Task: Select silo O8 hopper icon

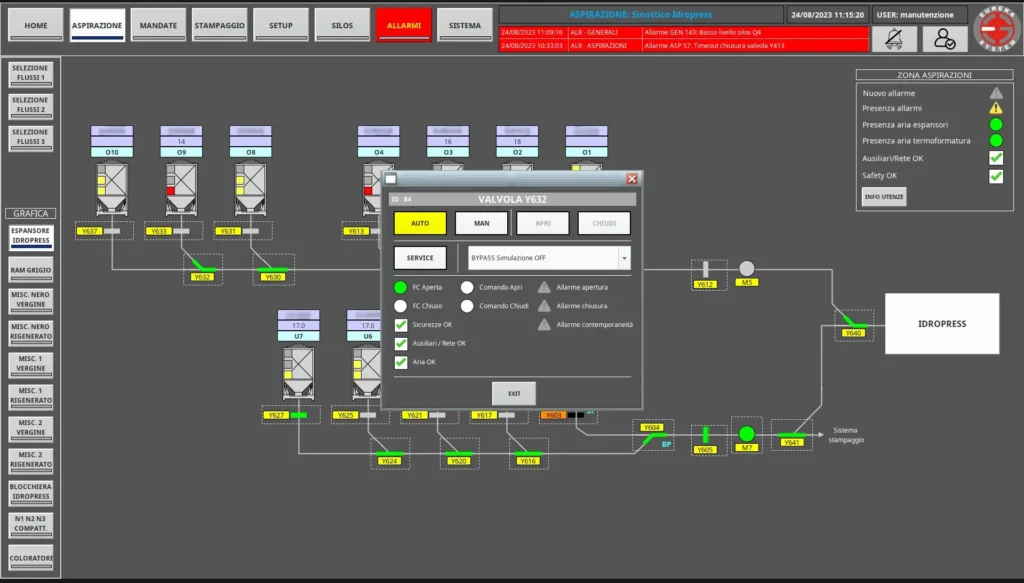Action: (250, 189)
